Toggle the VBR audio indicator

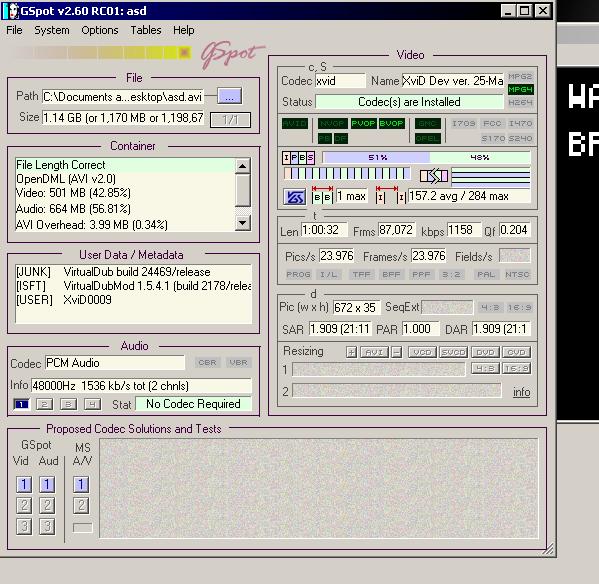[x=238, y=362]
